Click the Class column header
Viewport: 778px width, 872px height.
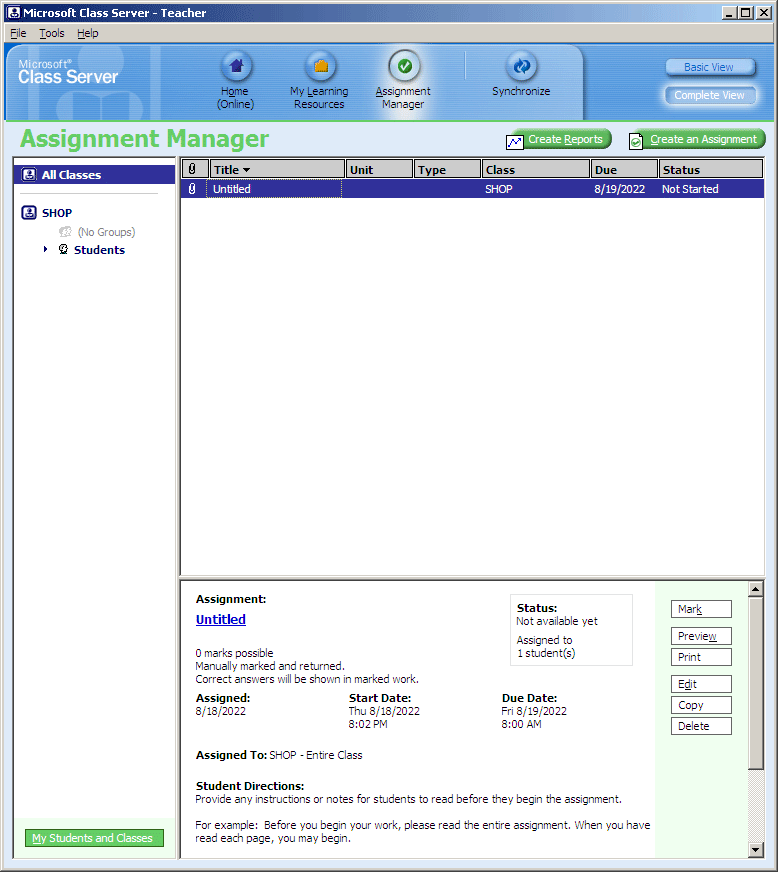click(x=536, y=169)
